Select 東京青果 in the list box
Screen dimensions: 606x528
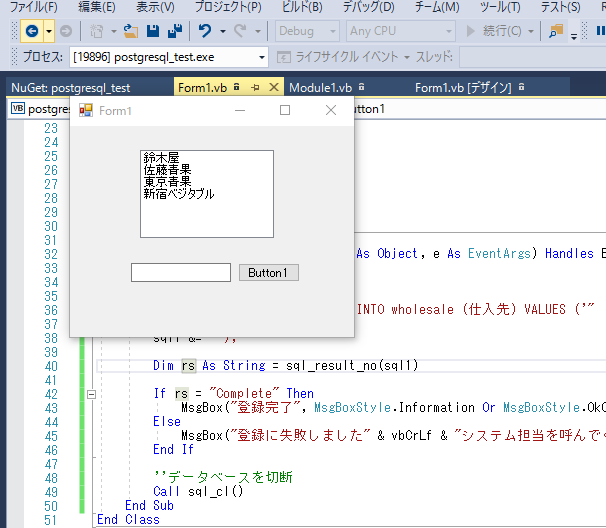pyautogui.click(x=167, y=182)
